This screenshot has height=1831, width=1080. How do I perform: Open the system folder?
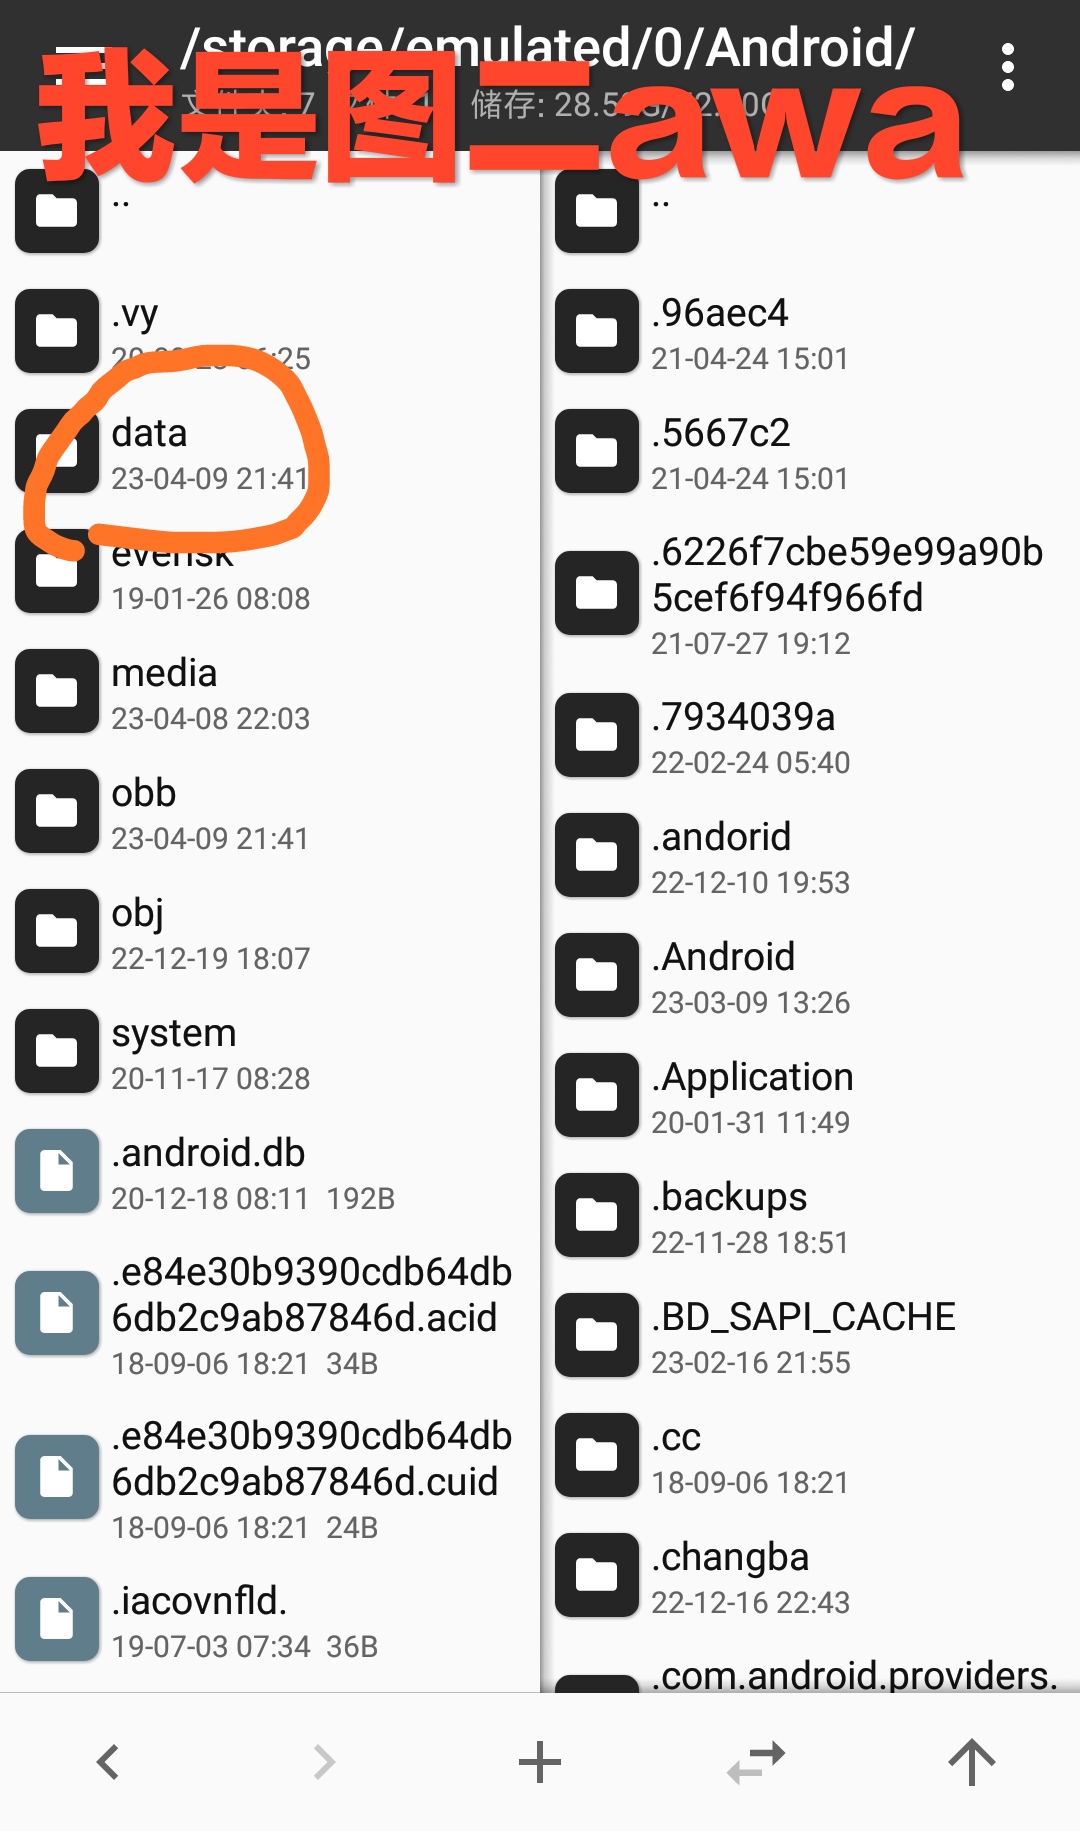coord(174,1034)
